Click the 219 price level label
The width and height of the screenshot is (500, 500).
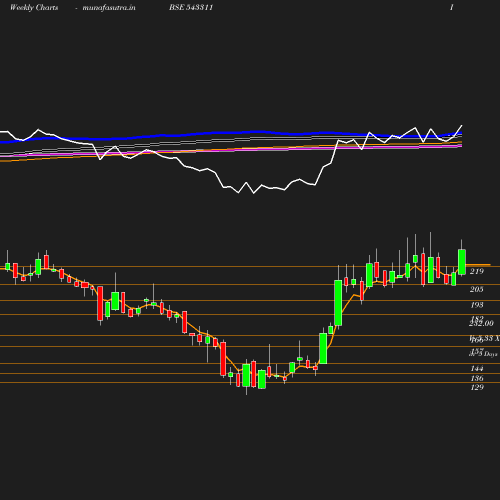coord(477,271)
